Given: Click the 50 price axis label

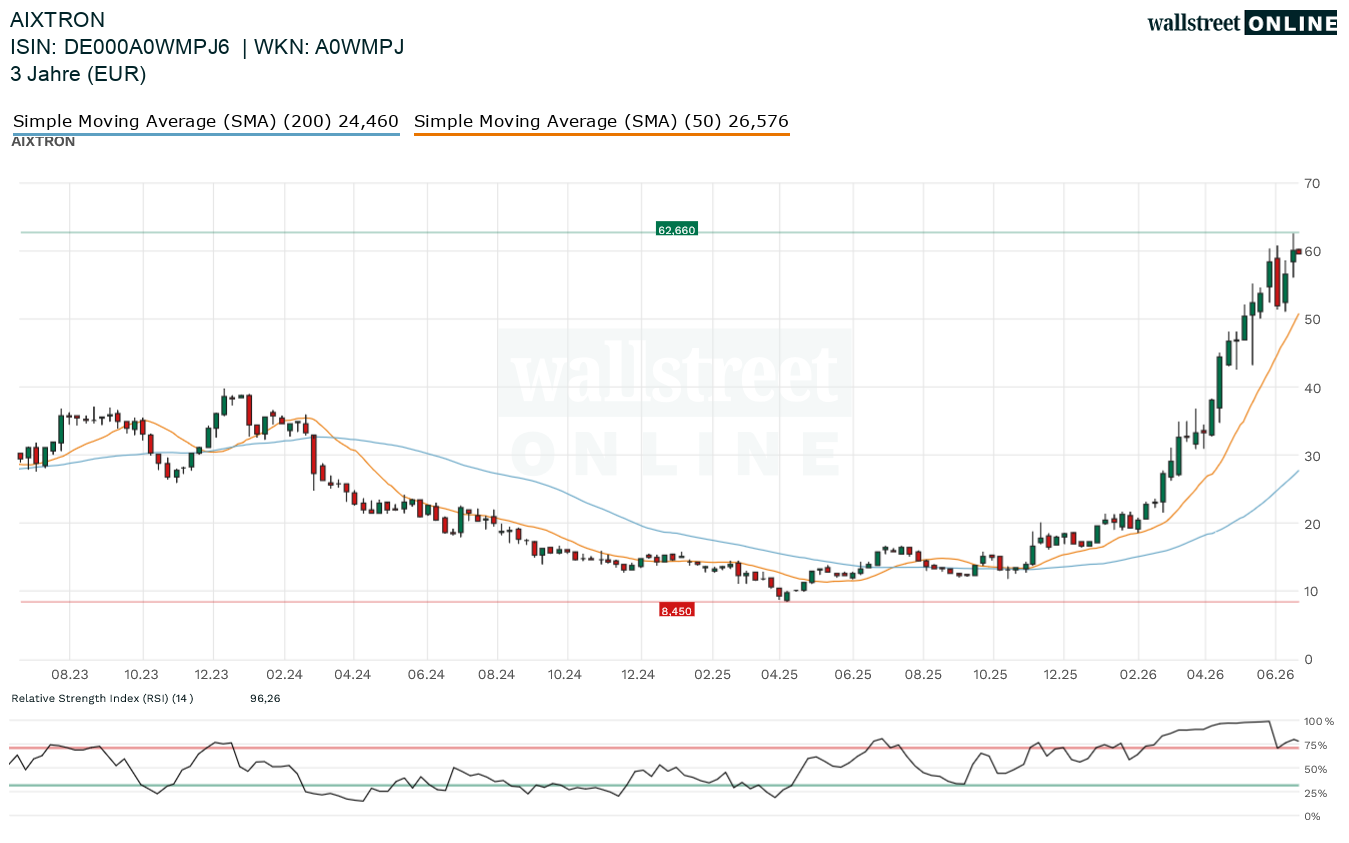Looking at the screenshot, I should [1312, 319].
